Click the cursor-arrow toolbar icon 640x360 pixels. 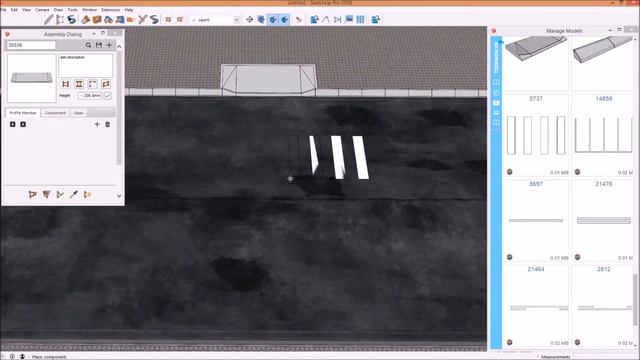299,20
